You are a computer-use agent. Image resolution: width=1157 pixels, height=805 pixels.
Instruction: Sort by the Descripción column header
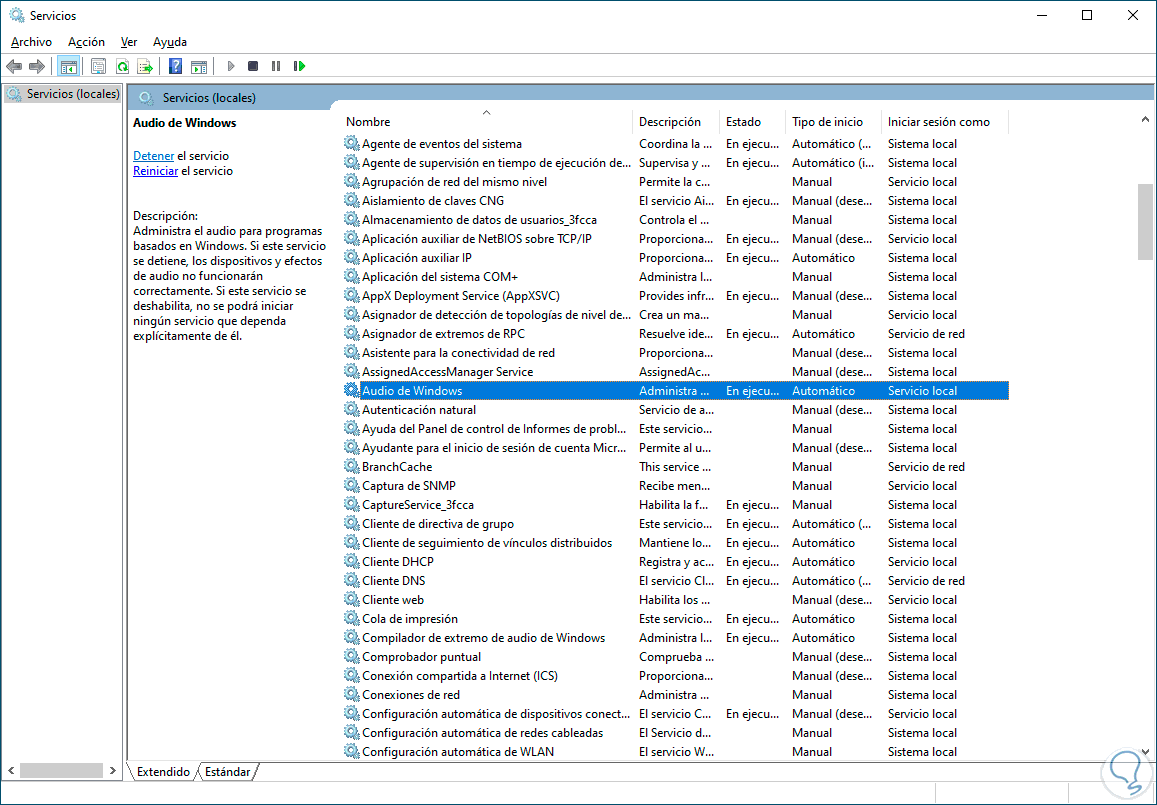(x=676, y=122)
